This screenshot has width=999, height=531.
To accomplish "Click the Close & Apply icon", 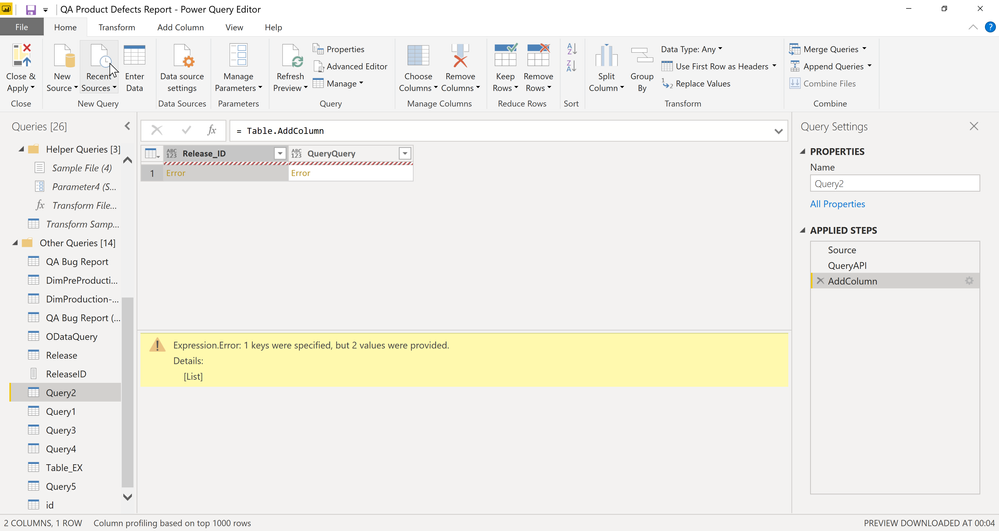I will click(x=21, y=55).
